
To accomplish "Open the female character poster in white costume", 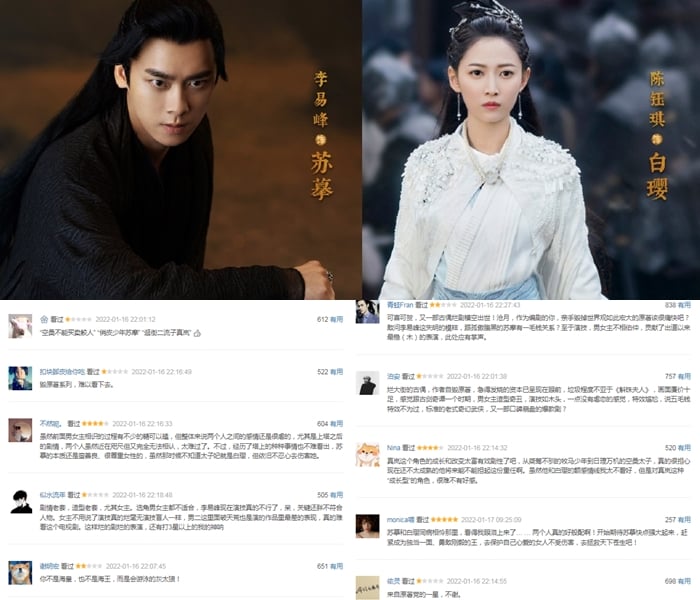I will tap(531, 150).
